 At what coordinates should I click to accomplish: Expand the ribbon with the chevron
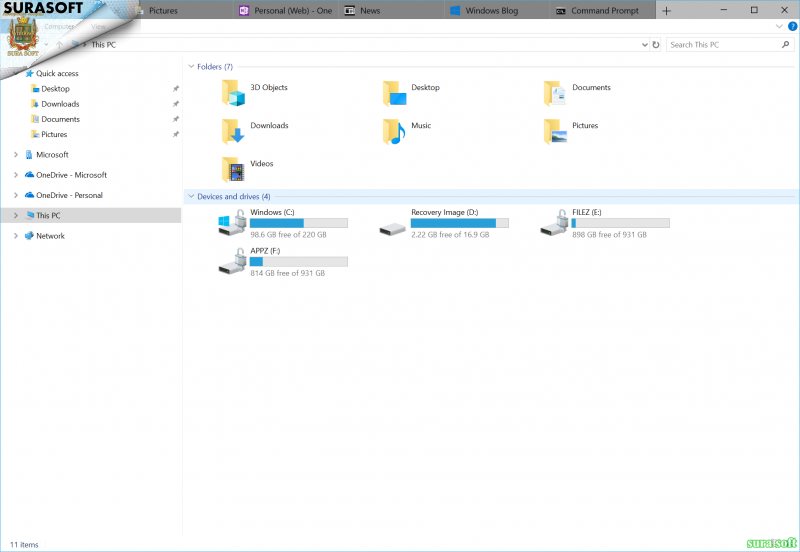point(779,27)
